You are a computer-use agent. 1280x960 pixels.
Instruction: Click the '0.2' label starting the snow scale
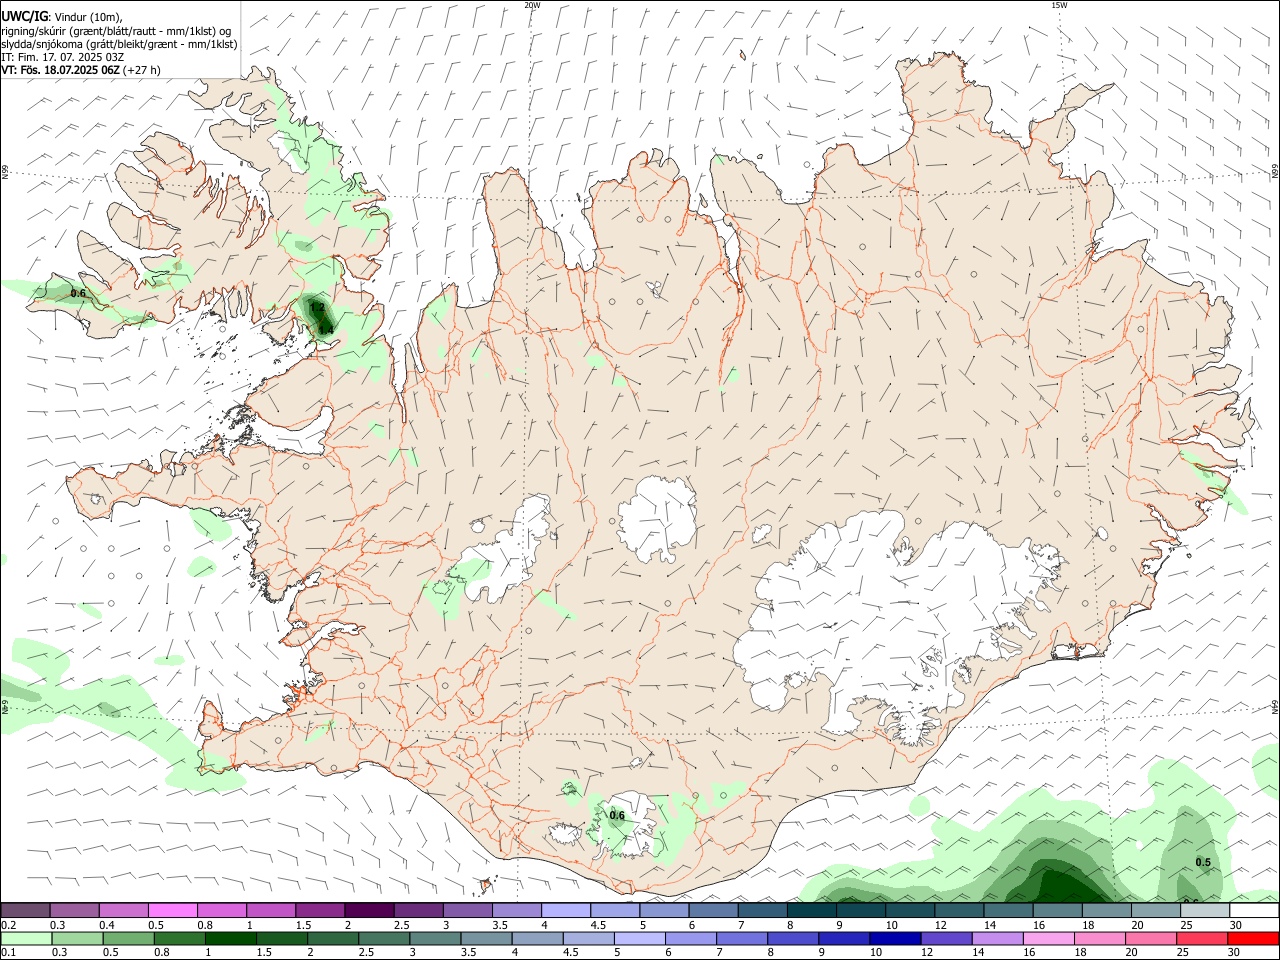[x=8, y=925]
